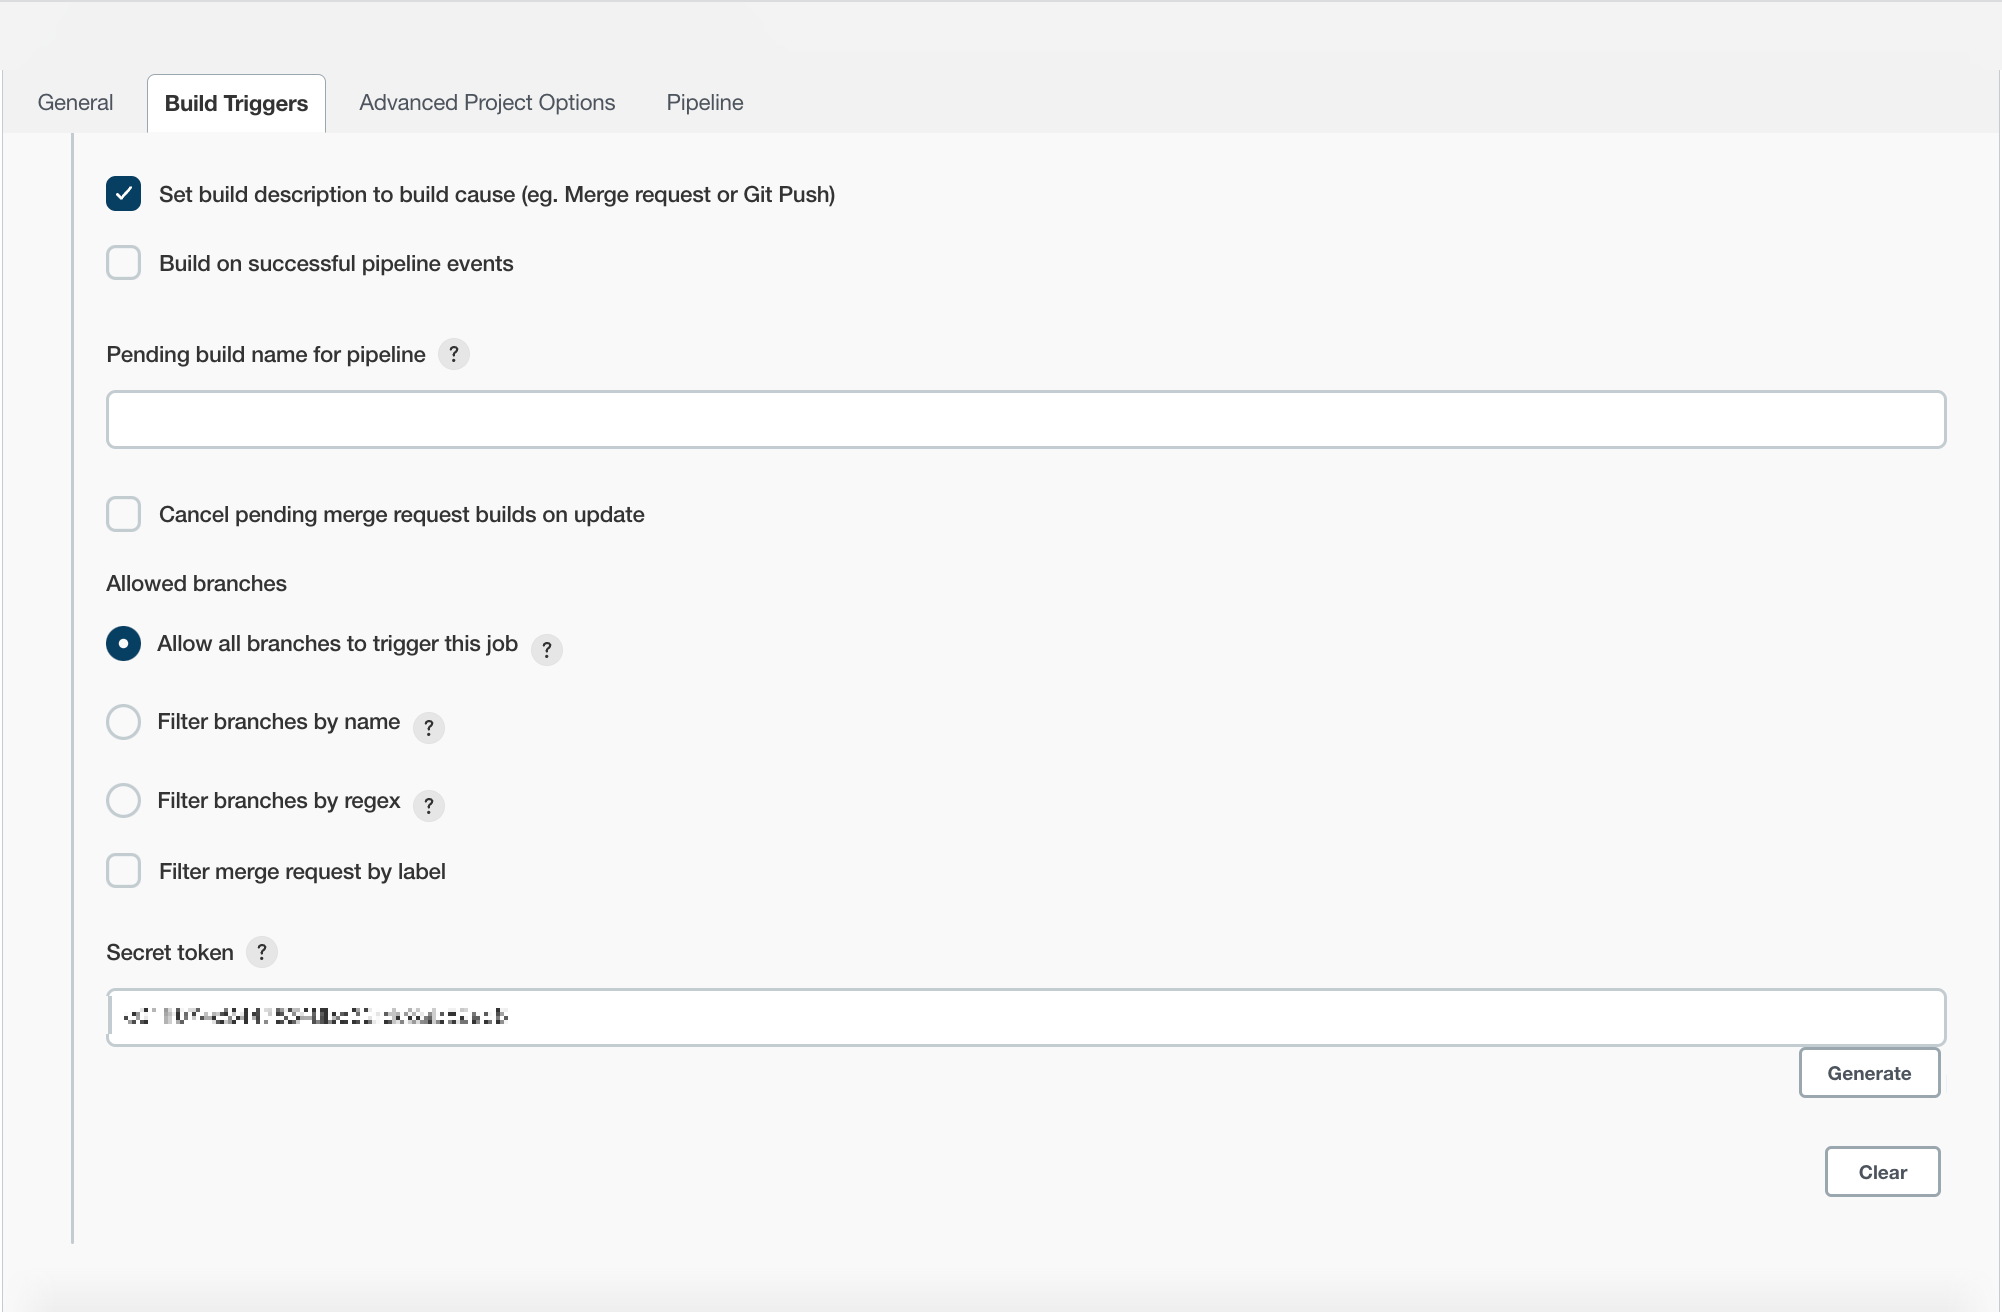Enable Build on successful pipeline events
2002x1312 pixels.
123,263
